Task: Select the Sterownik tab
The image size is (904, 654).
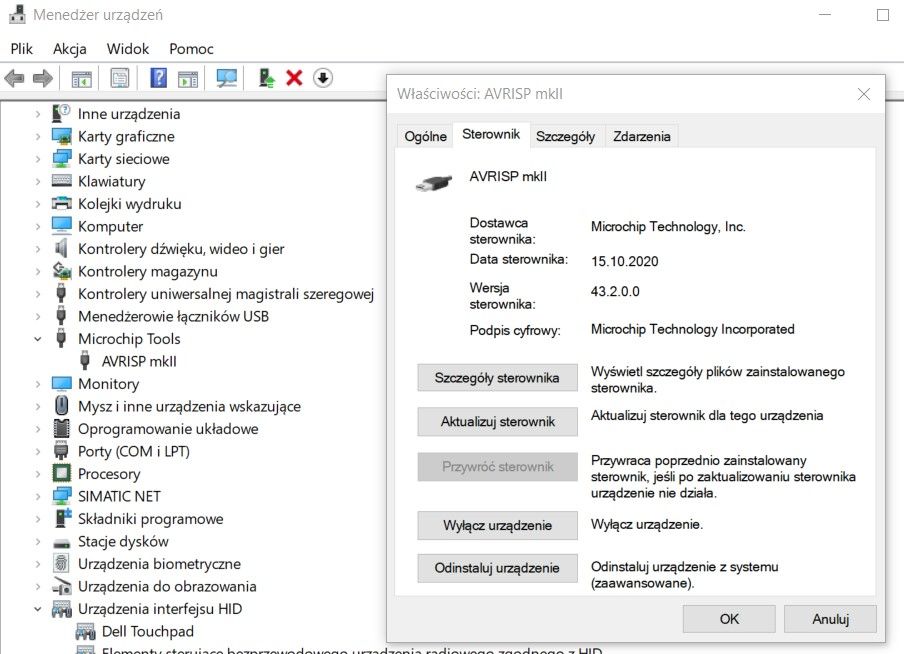Action: coord(491,135)
